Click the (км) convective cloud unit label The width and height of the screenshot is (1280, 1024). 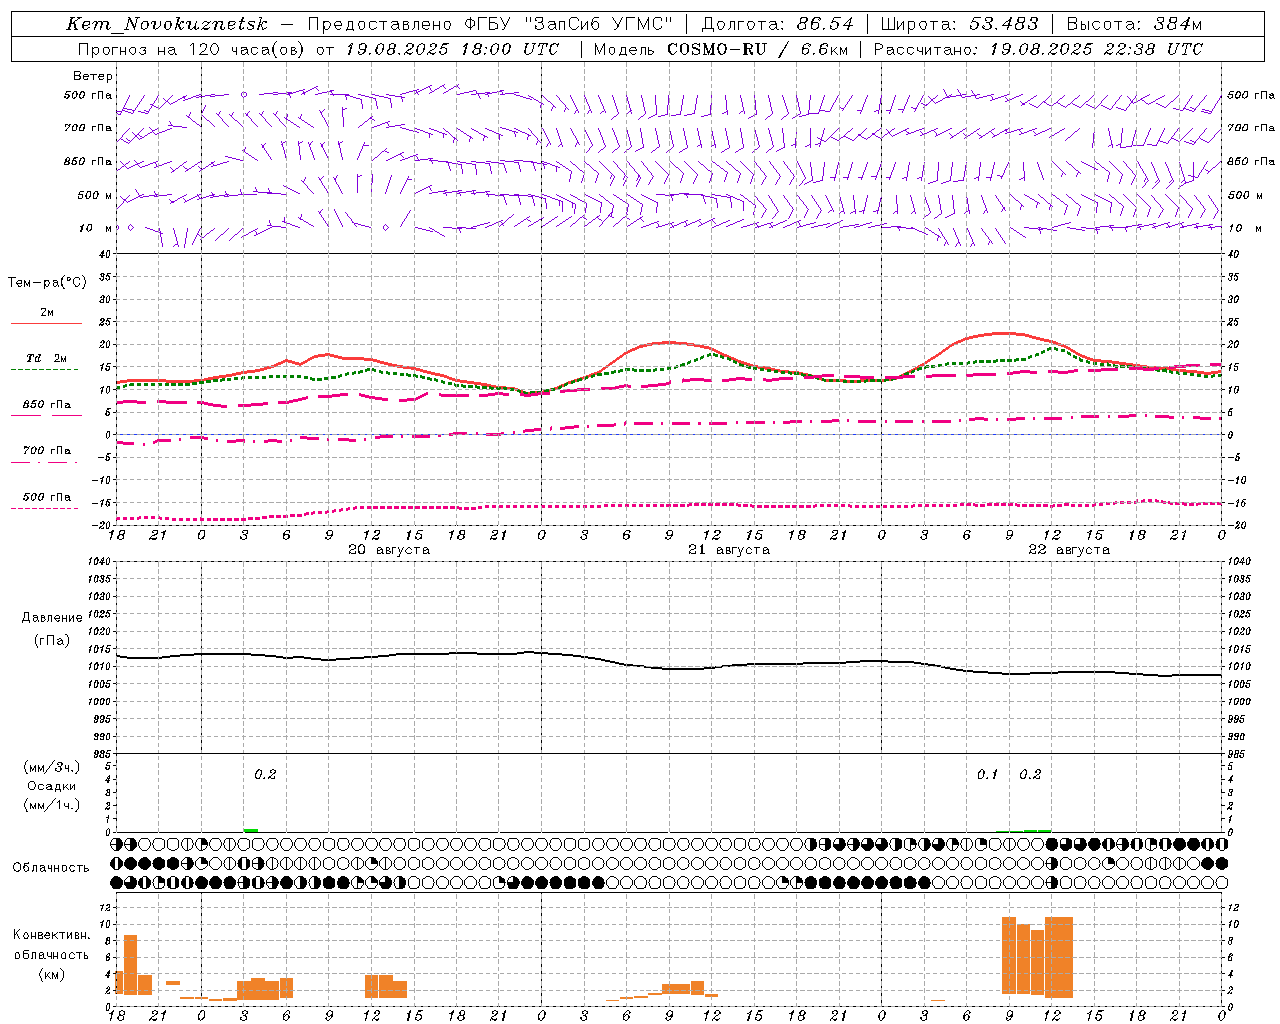click(x=51, y=974)
